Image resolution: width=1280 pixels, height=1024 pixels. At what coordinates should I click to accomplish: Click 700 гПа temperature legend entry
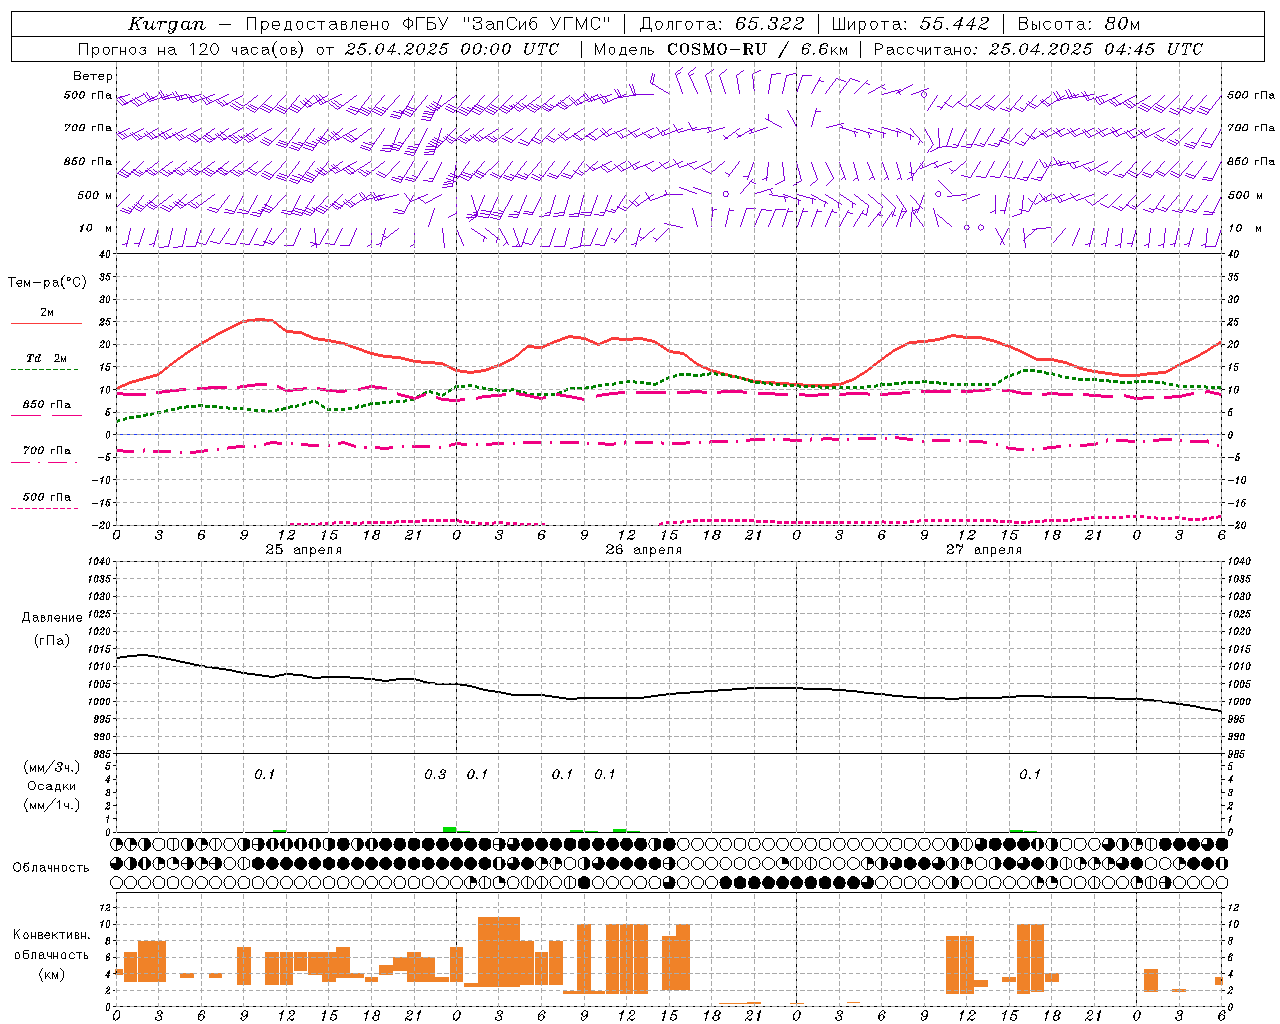(47, 451)
